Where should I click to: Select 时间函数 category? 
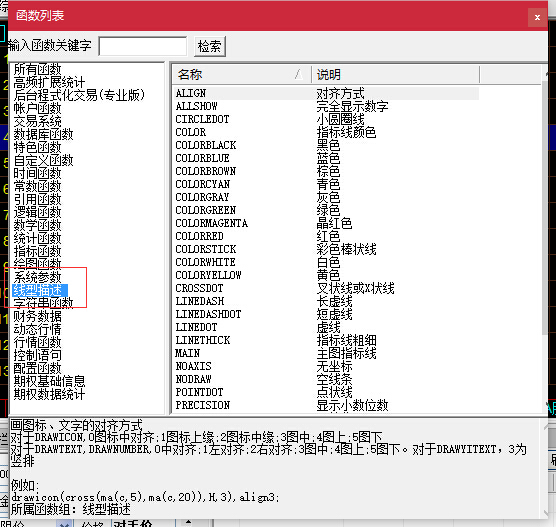coord(37,173)
